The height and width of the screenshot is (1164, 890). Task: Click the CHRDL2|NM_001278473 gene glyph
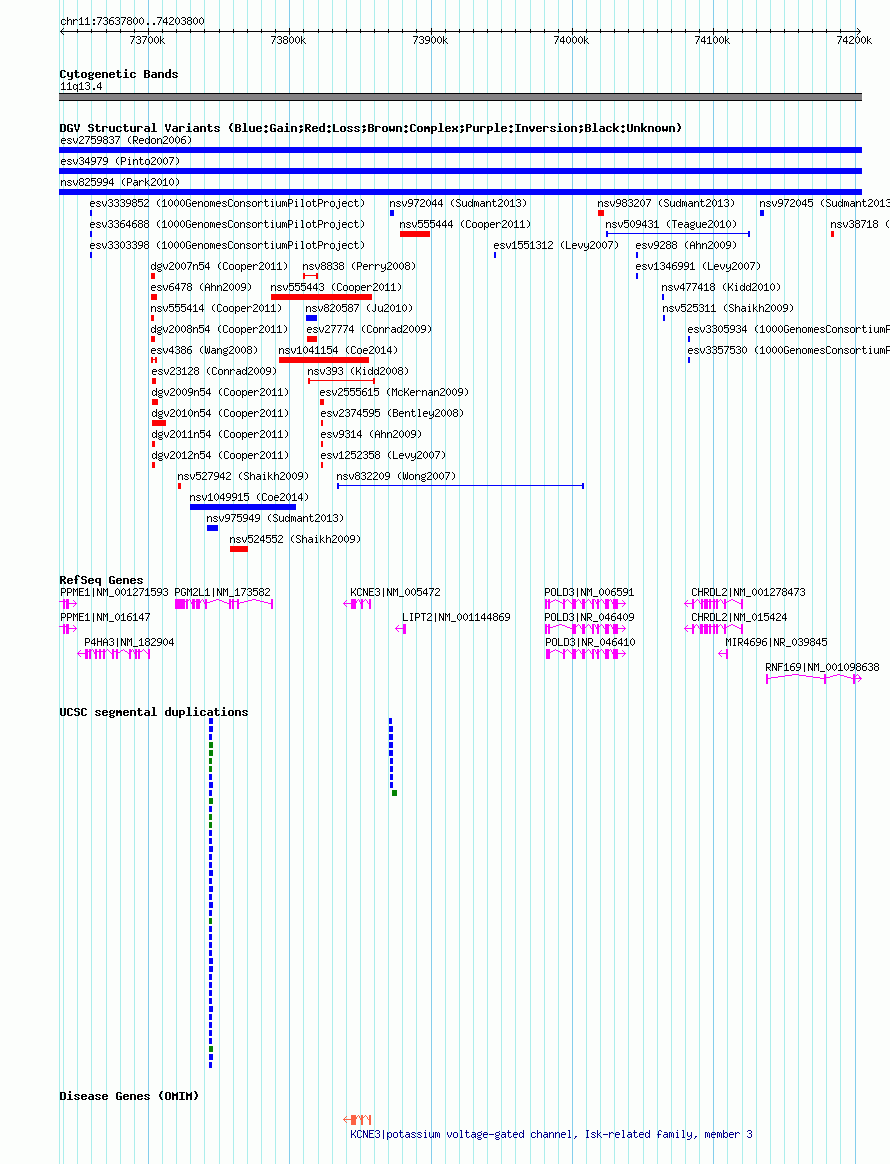[x=714, y=604]
